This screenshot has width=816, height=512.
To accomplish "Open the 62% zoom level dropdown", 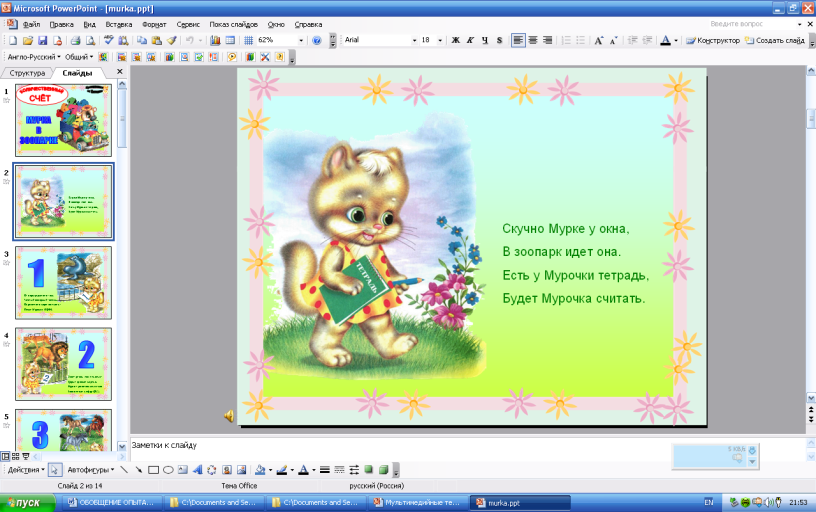I will 301,41.
